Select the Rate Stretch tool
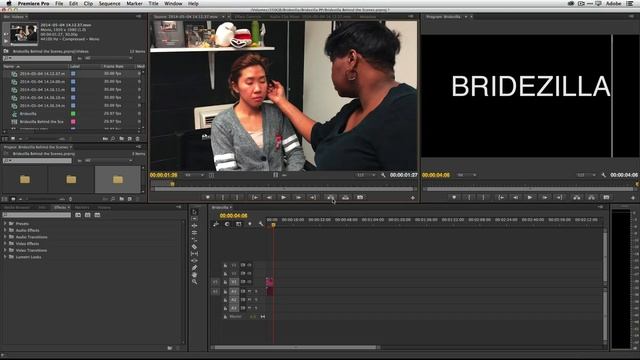This screenshot has height=360, width=640. tap(195, 239)
